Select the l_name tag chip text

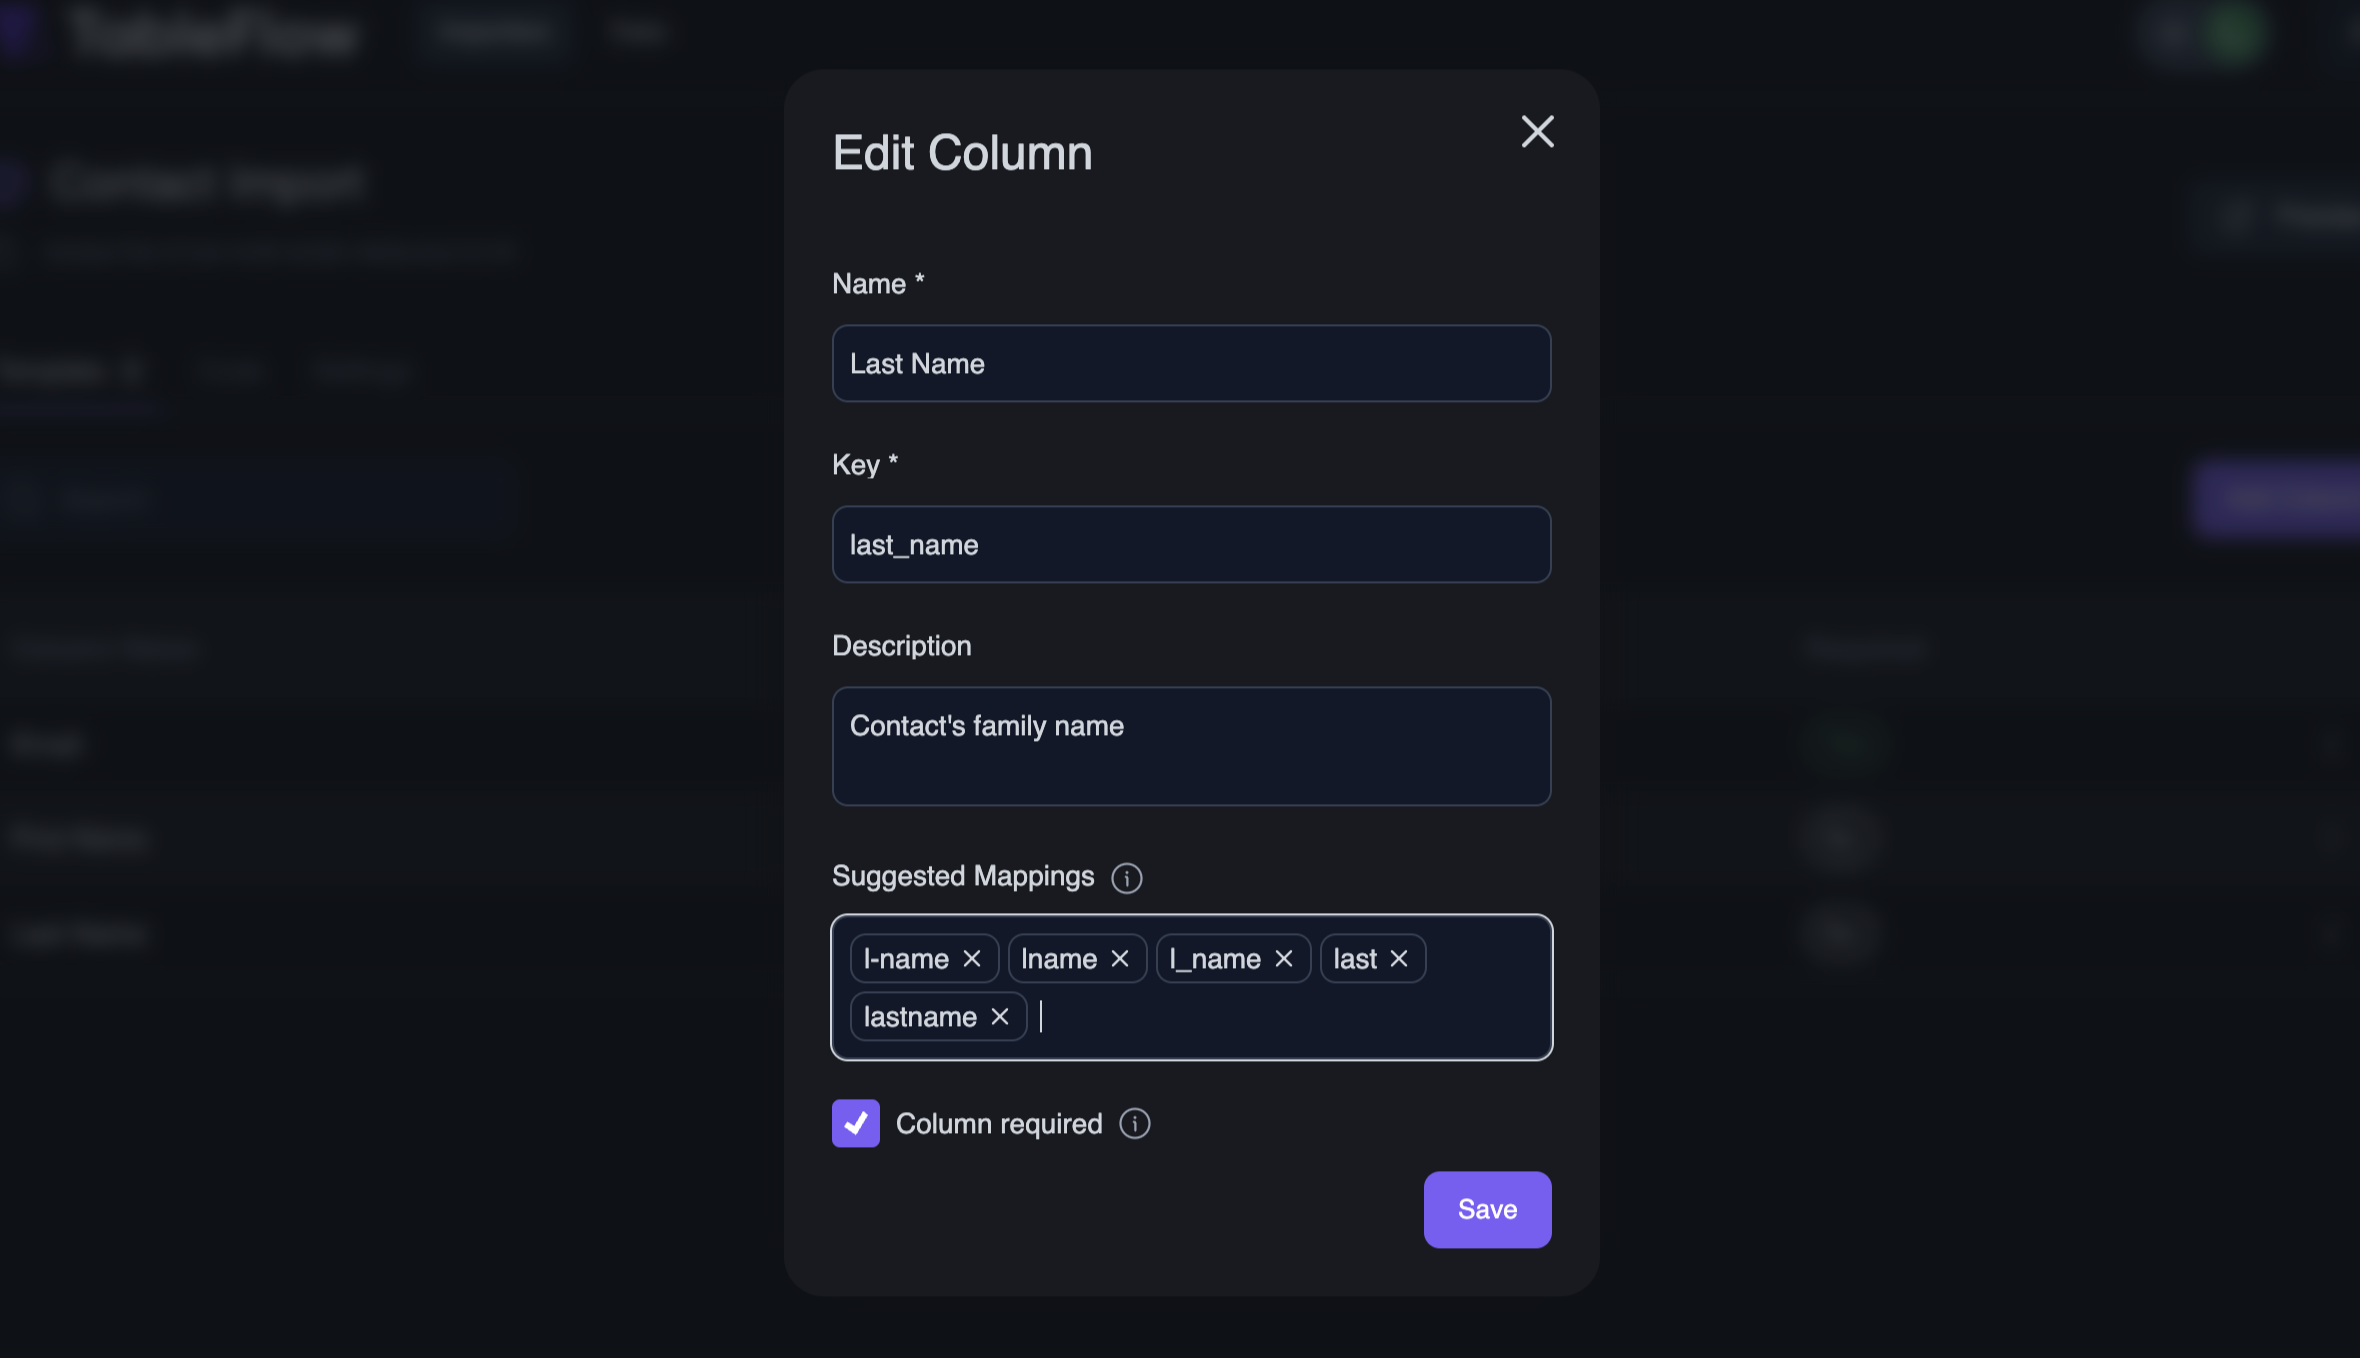pos(1215,959)
